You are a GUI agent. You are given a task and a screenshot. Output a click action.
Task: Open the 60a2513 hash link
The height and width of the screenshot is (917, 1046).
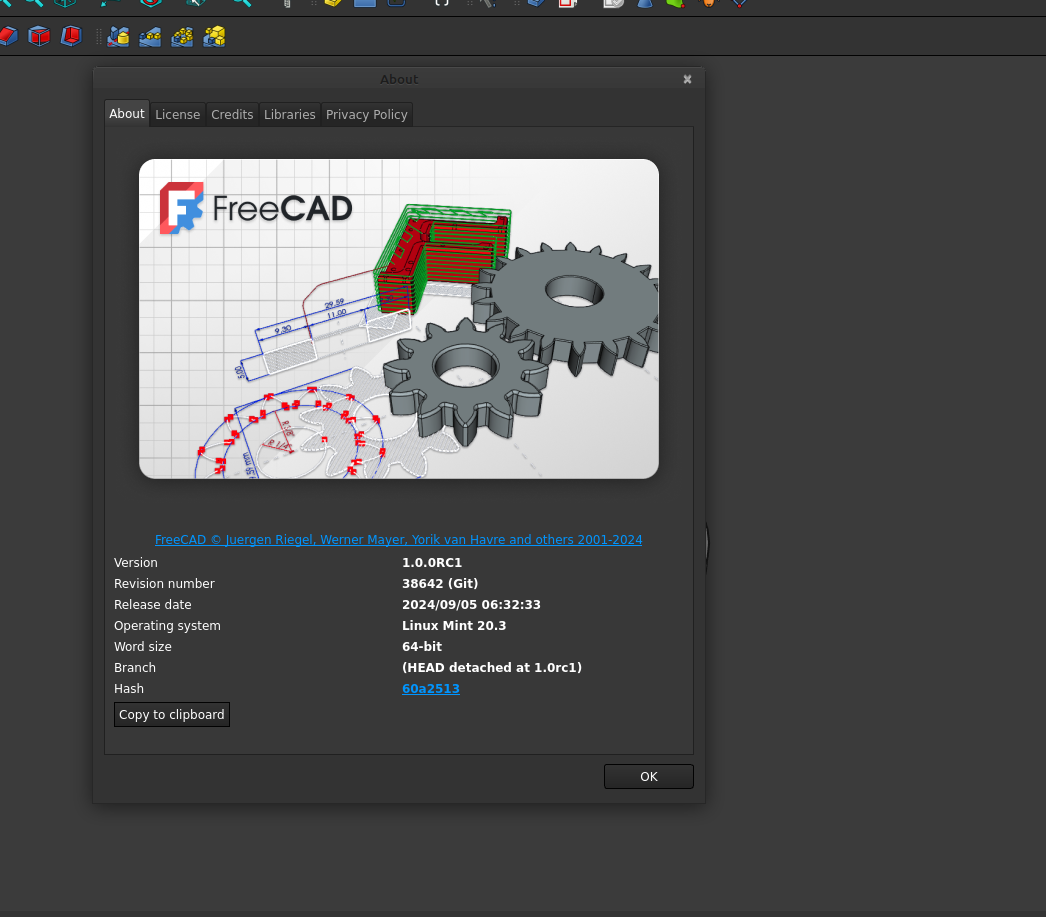tap(431, 688)
